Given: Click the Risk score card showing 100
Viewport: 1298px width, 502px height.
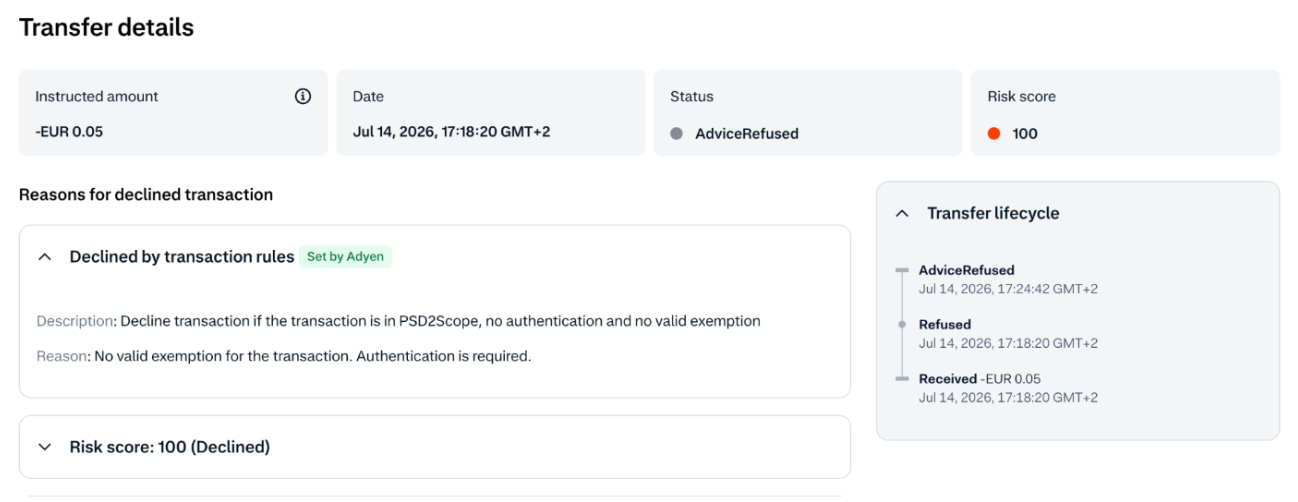Looking at the screenshot, I should tap(1125, 113).
